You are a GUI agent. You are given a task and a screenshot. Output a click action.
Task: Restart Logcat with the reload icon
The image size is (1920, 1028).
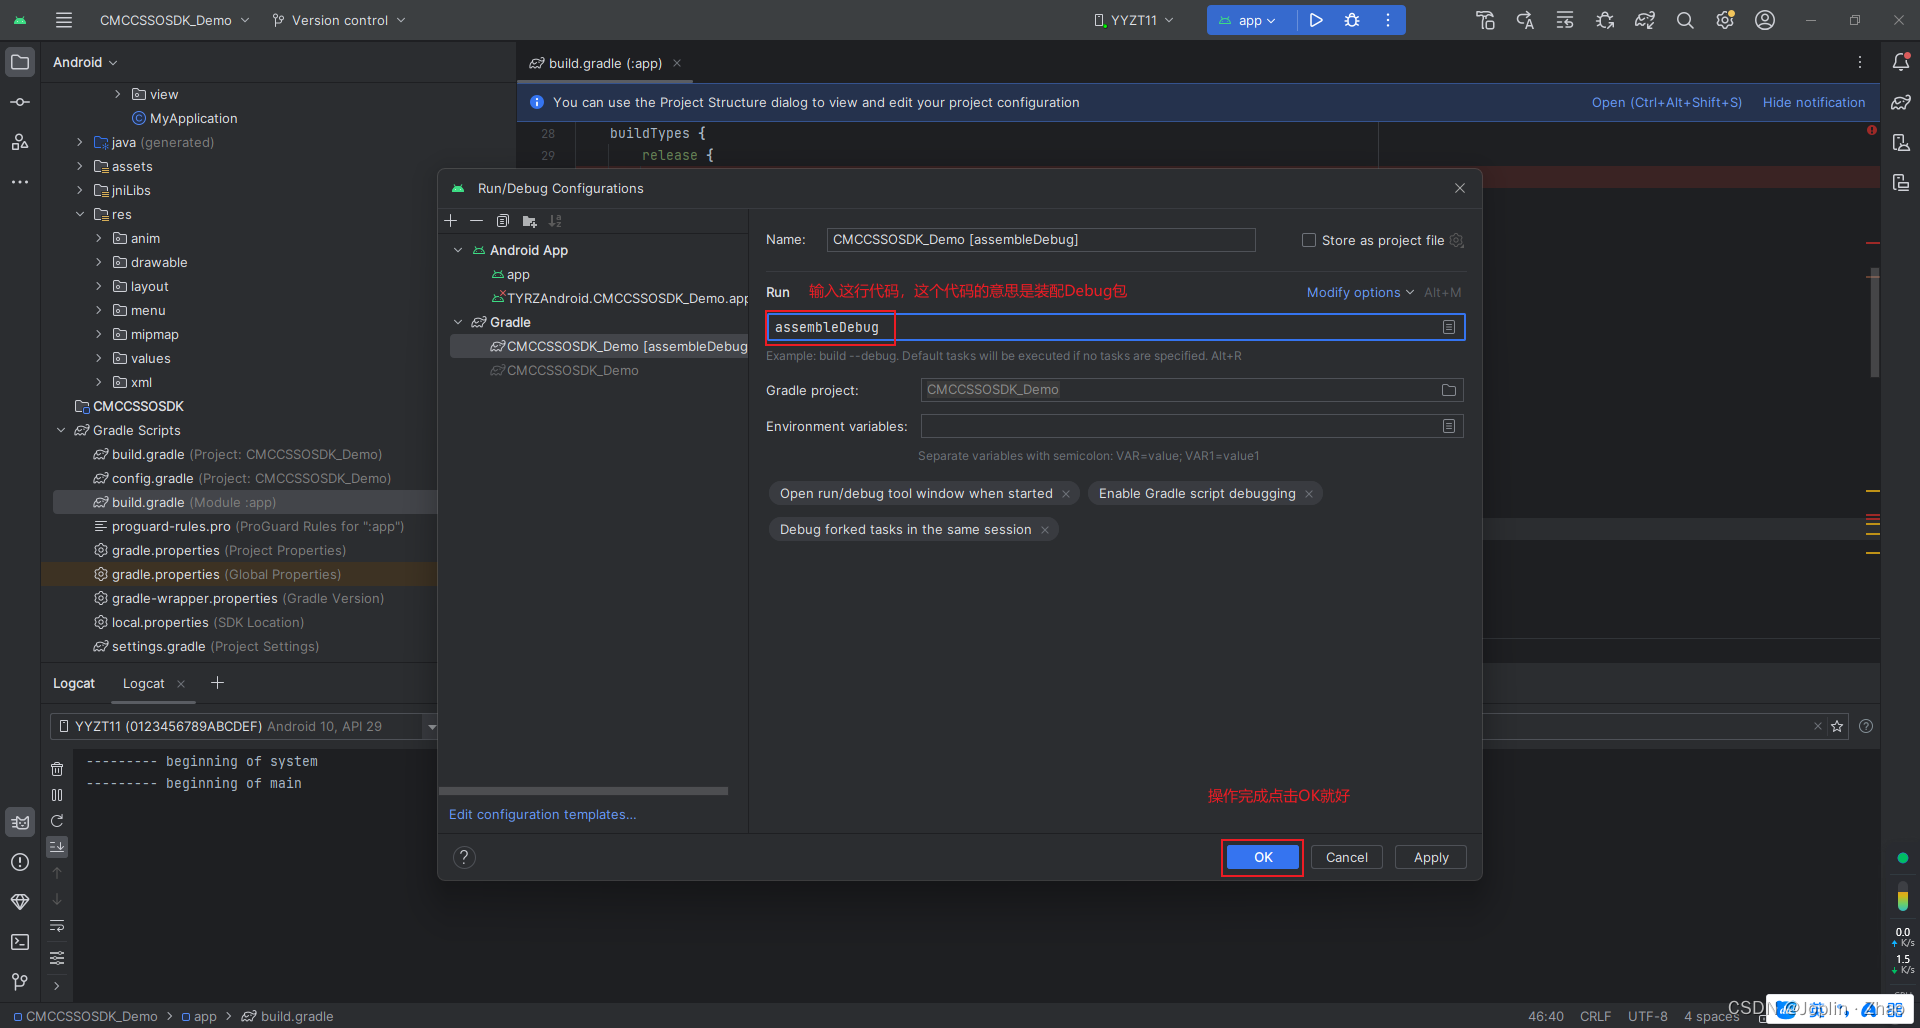(57, 821)
